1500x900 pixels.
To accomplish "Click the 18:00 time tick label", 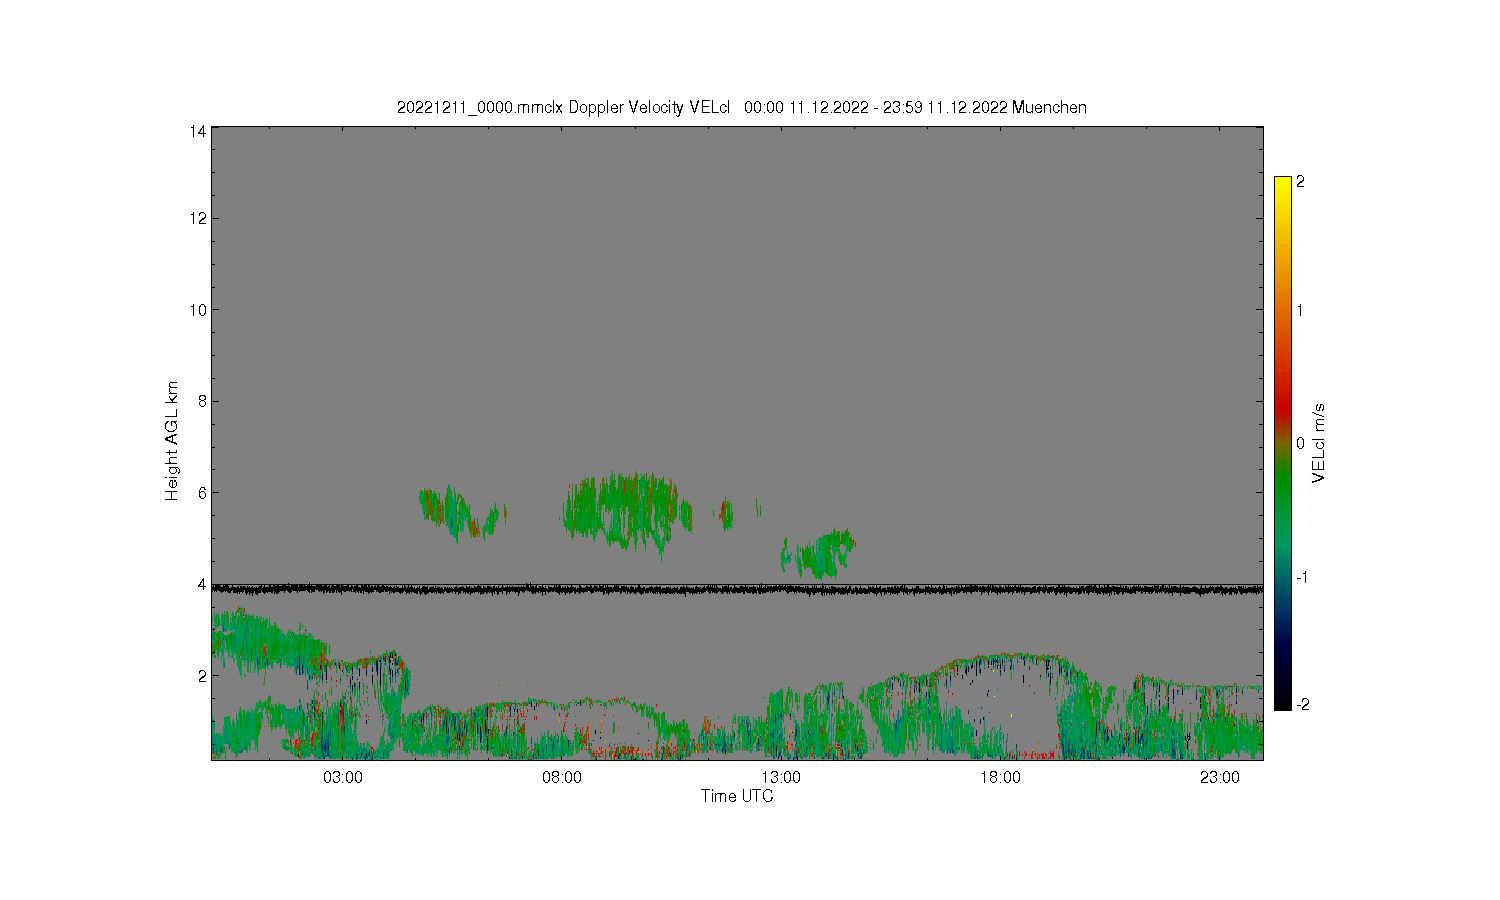I will (1000, 778).
